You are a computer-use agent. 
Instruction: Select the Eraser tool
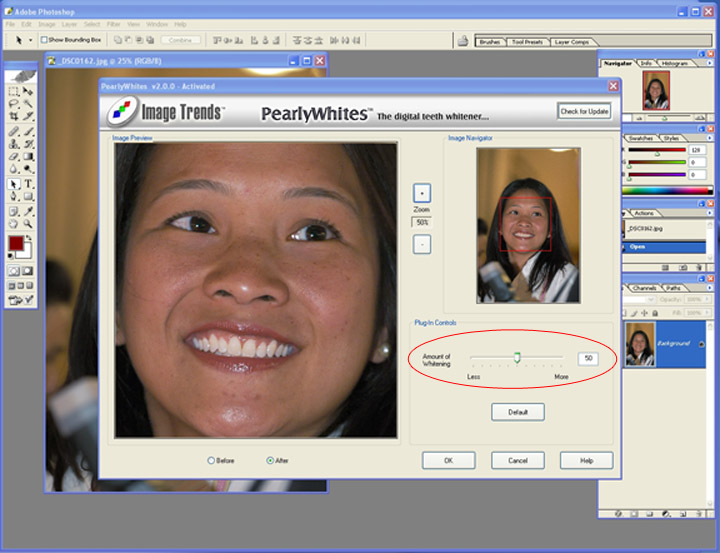[14, 157]
